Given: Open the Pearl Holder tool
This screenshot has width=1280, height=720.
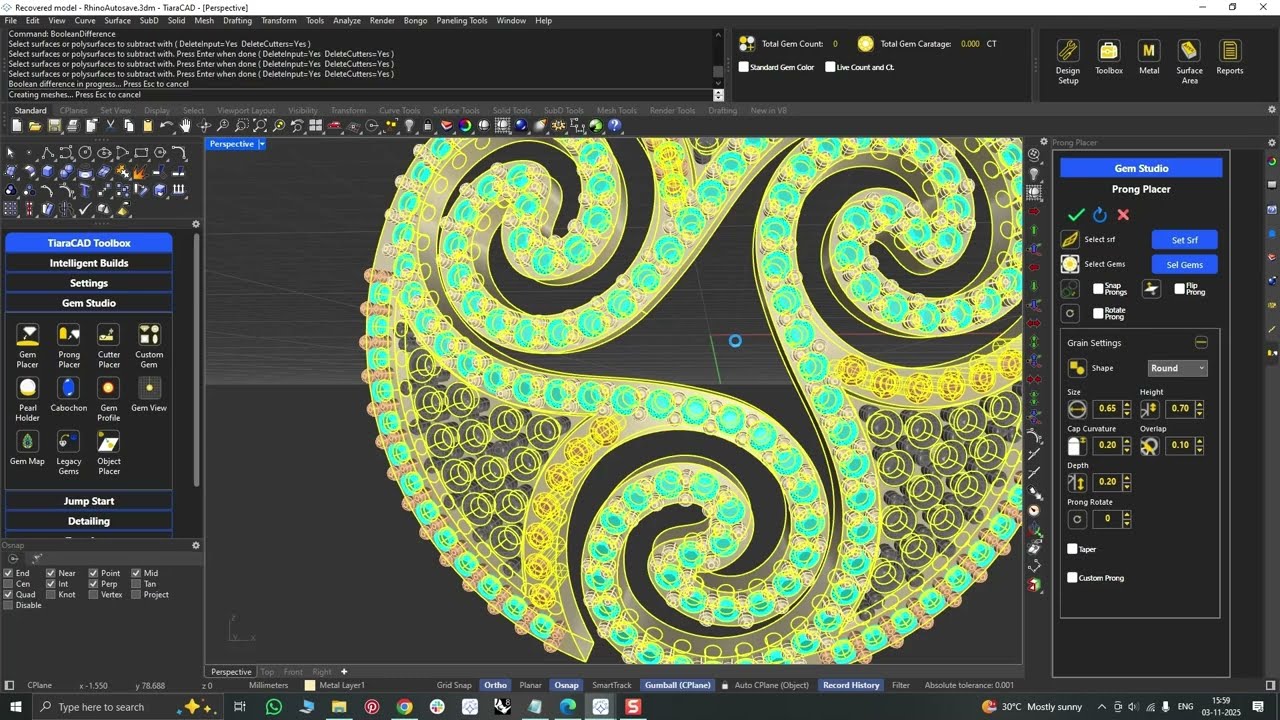Looking at the screenshot, I should (x=28, y=395).
